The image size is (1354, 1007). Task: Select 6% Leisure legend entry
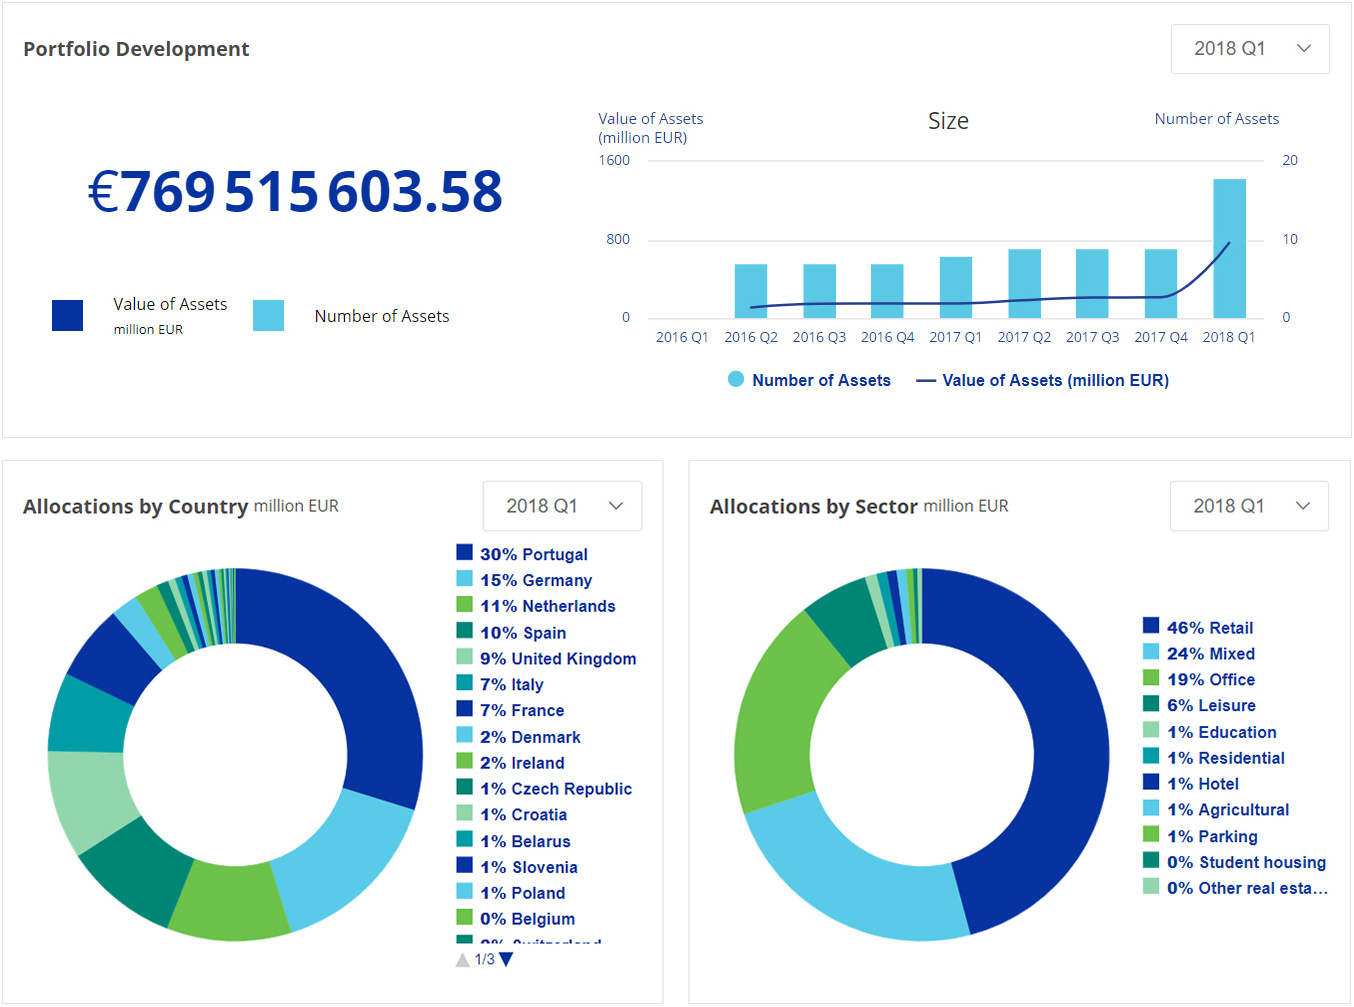[x=1200, y=705]
